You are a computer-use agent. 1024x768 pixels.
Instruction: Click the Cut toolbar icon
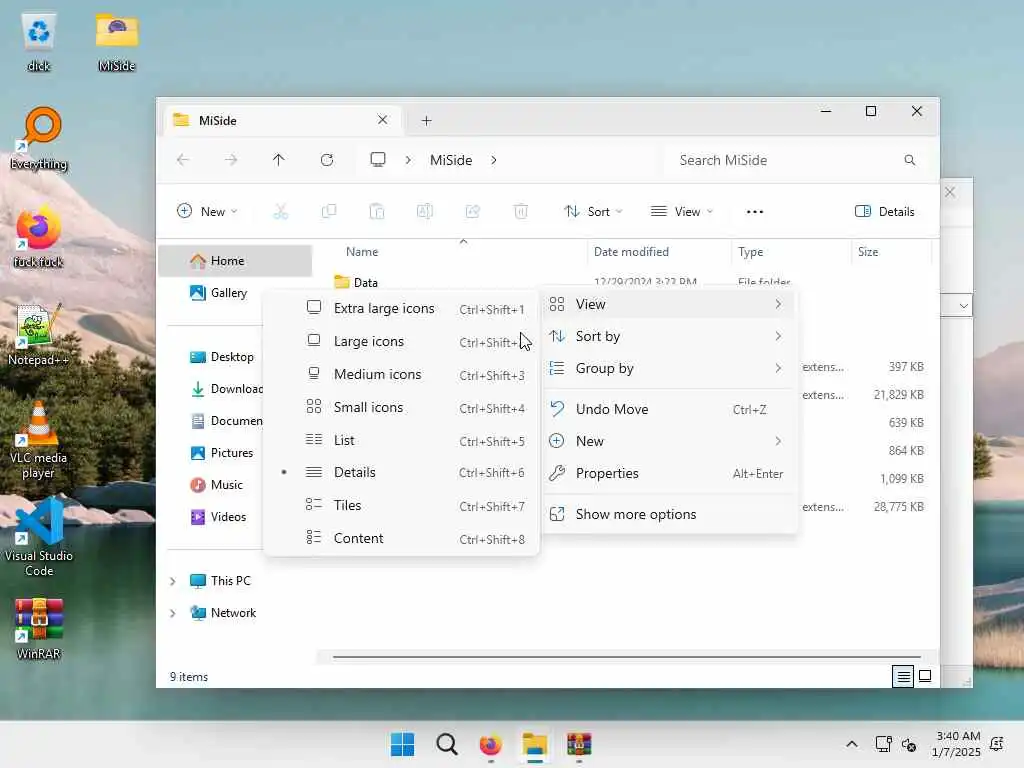click(281, 212)
